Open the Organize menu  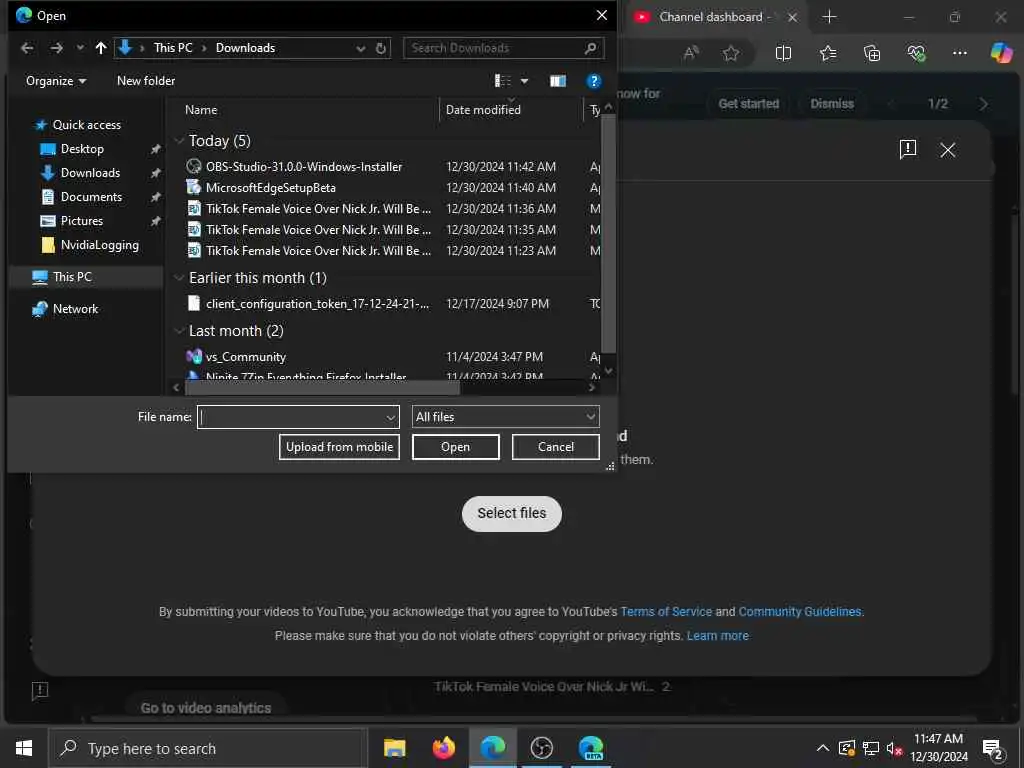tap(56, 81)
